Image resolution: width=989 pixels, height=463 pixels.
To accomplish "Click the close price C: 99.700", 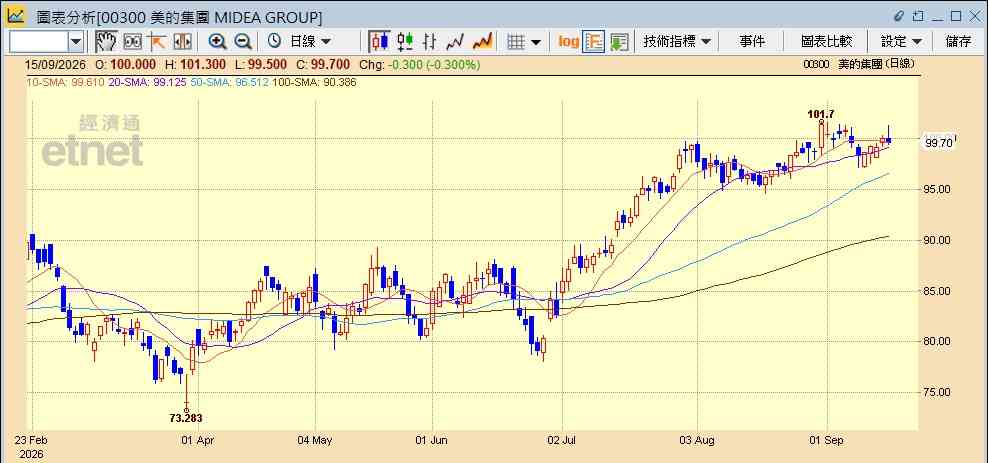I will point(324,65).
